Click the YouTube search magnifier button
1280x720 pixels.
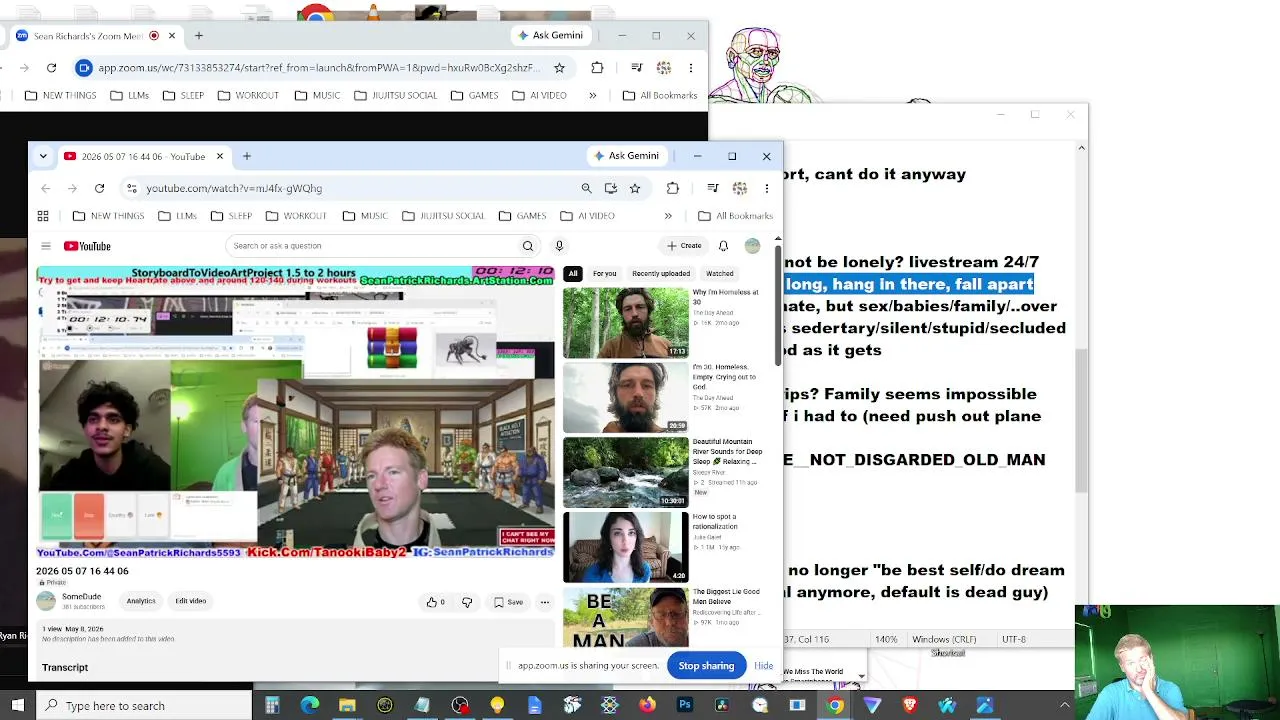coord(528,246)
